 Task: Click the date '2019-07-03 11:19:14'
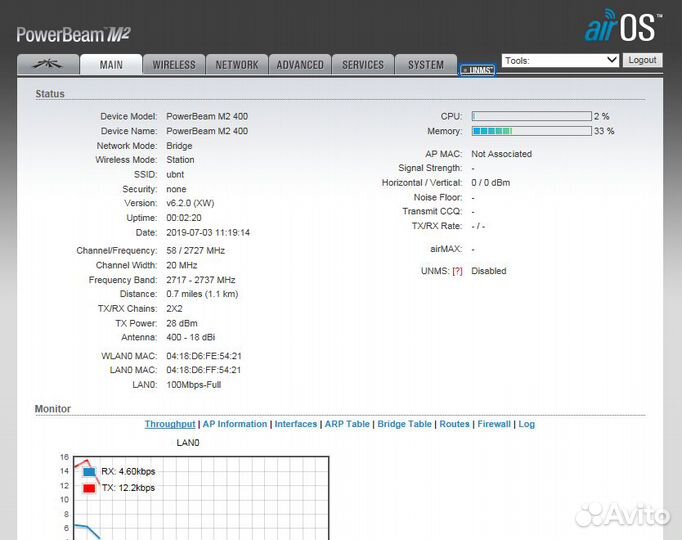208,233
